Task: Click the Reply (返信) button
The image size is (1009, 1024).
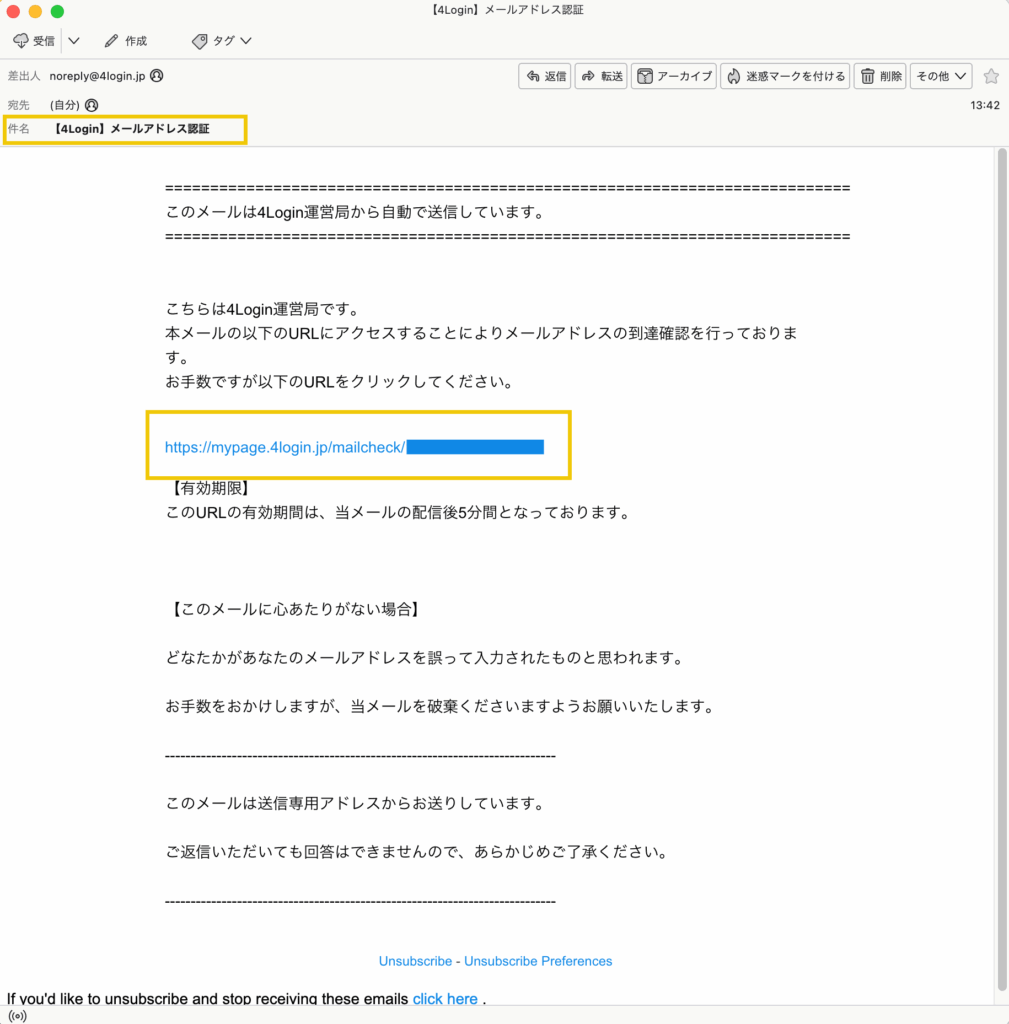Action: pyautogui.click(x=545, y=76)
